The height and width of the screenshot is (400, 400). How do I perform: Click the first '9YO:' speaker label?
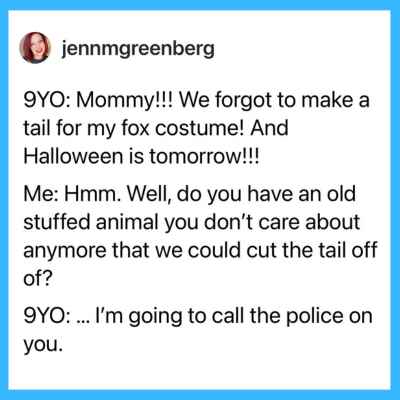coord(47,100)
